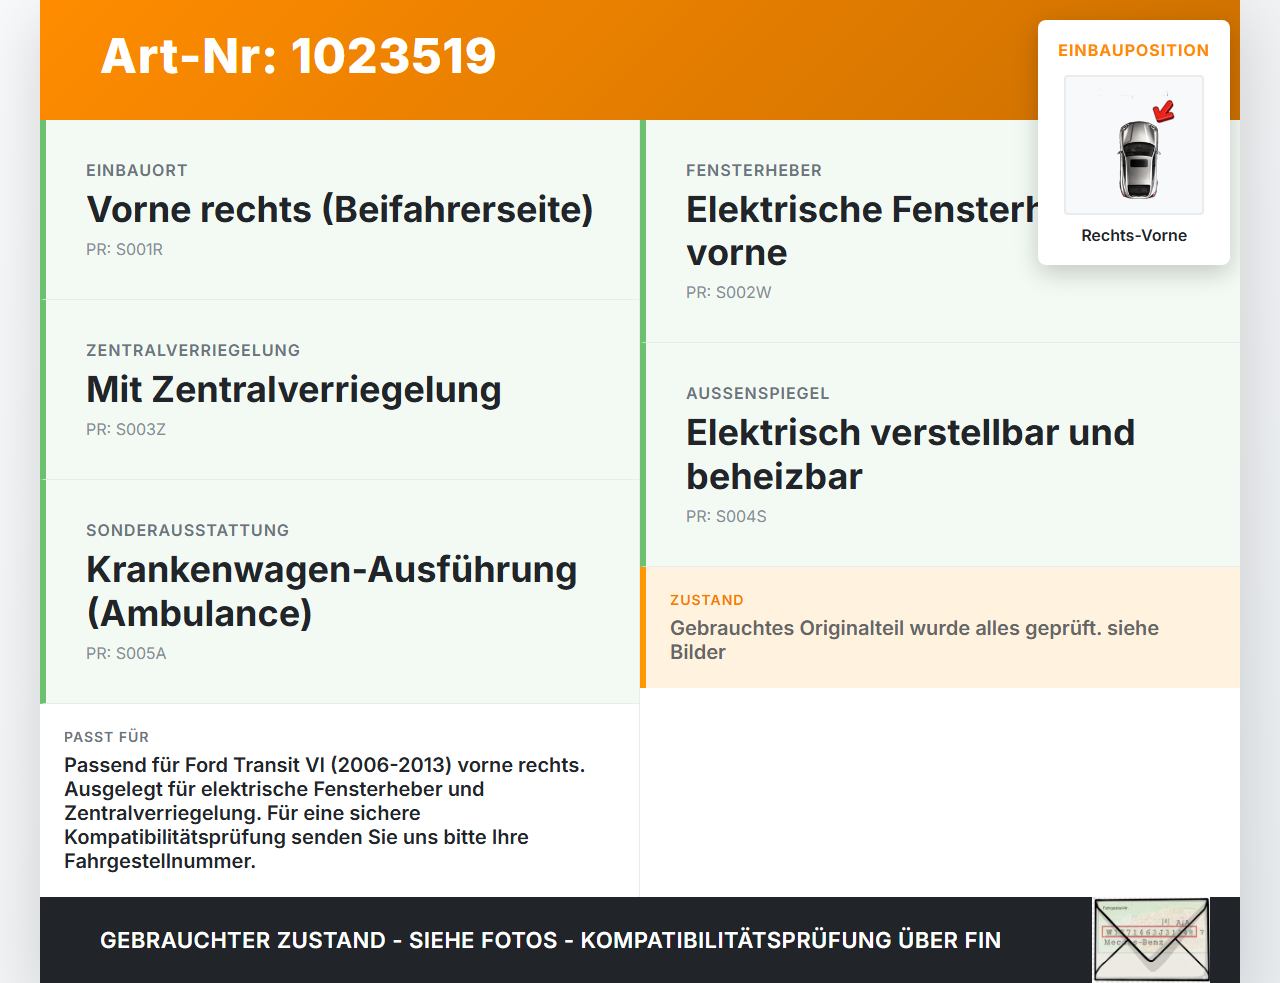Open the envelope document thumbnail
Viewport: 1280px width, 983px height.
click(x=1151, y=940)
